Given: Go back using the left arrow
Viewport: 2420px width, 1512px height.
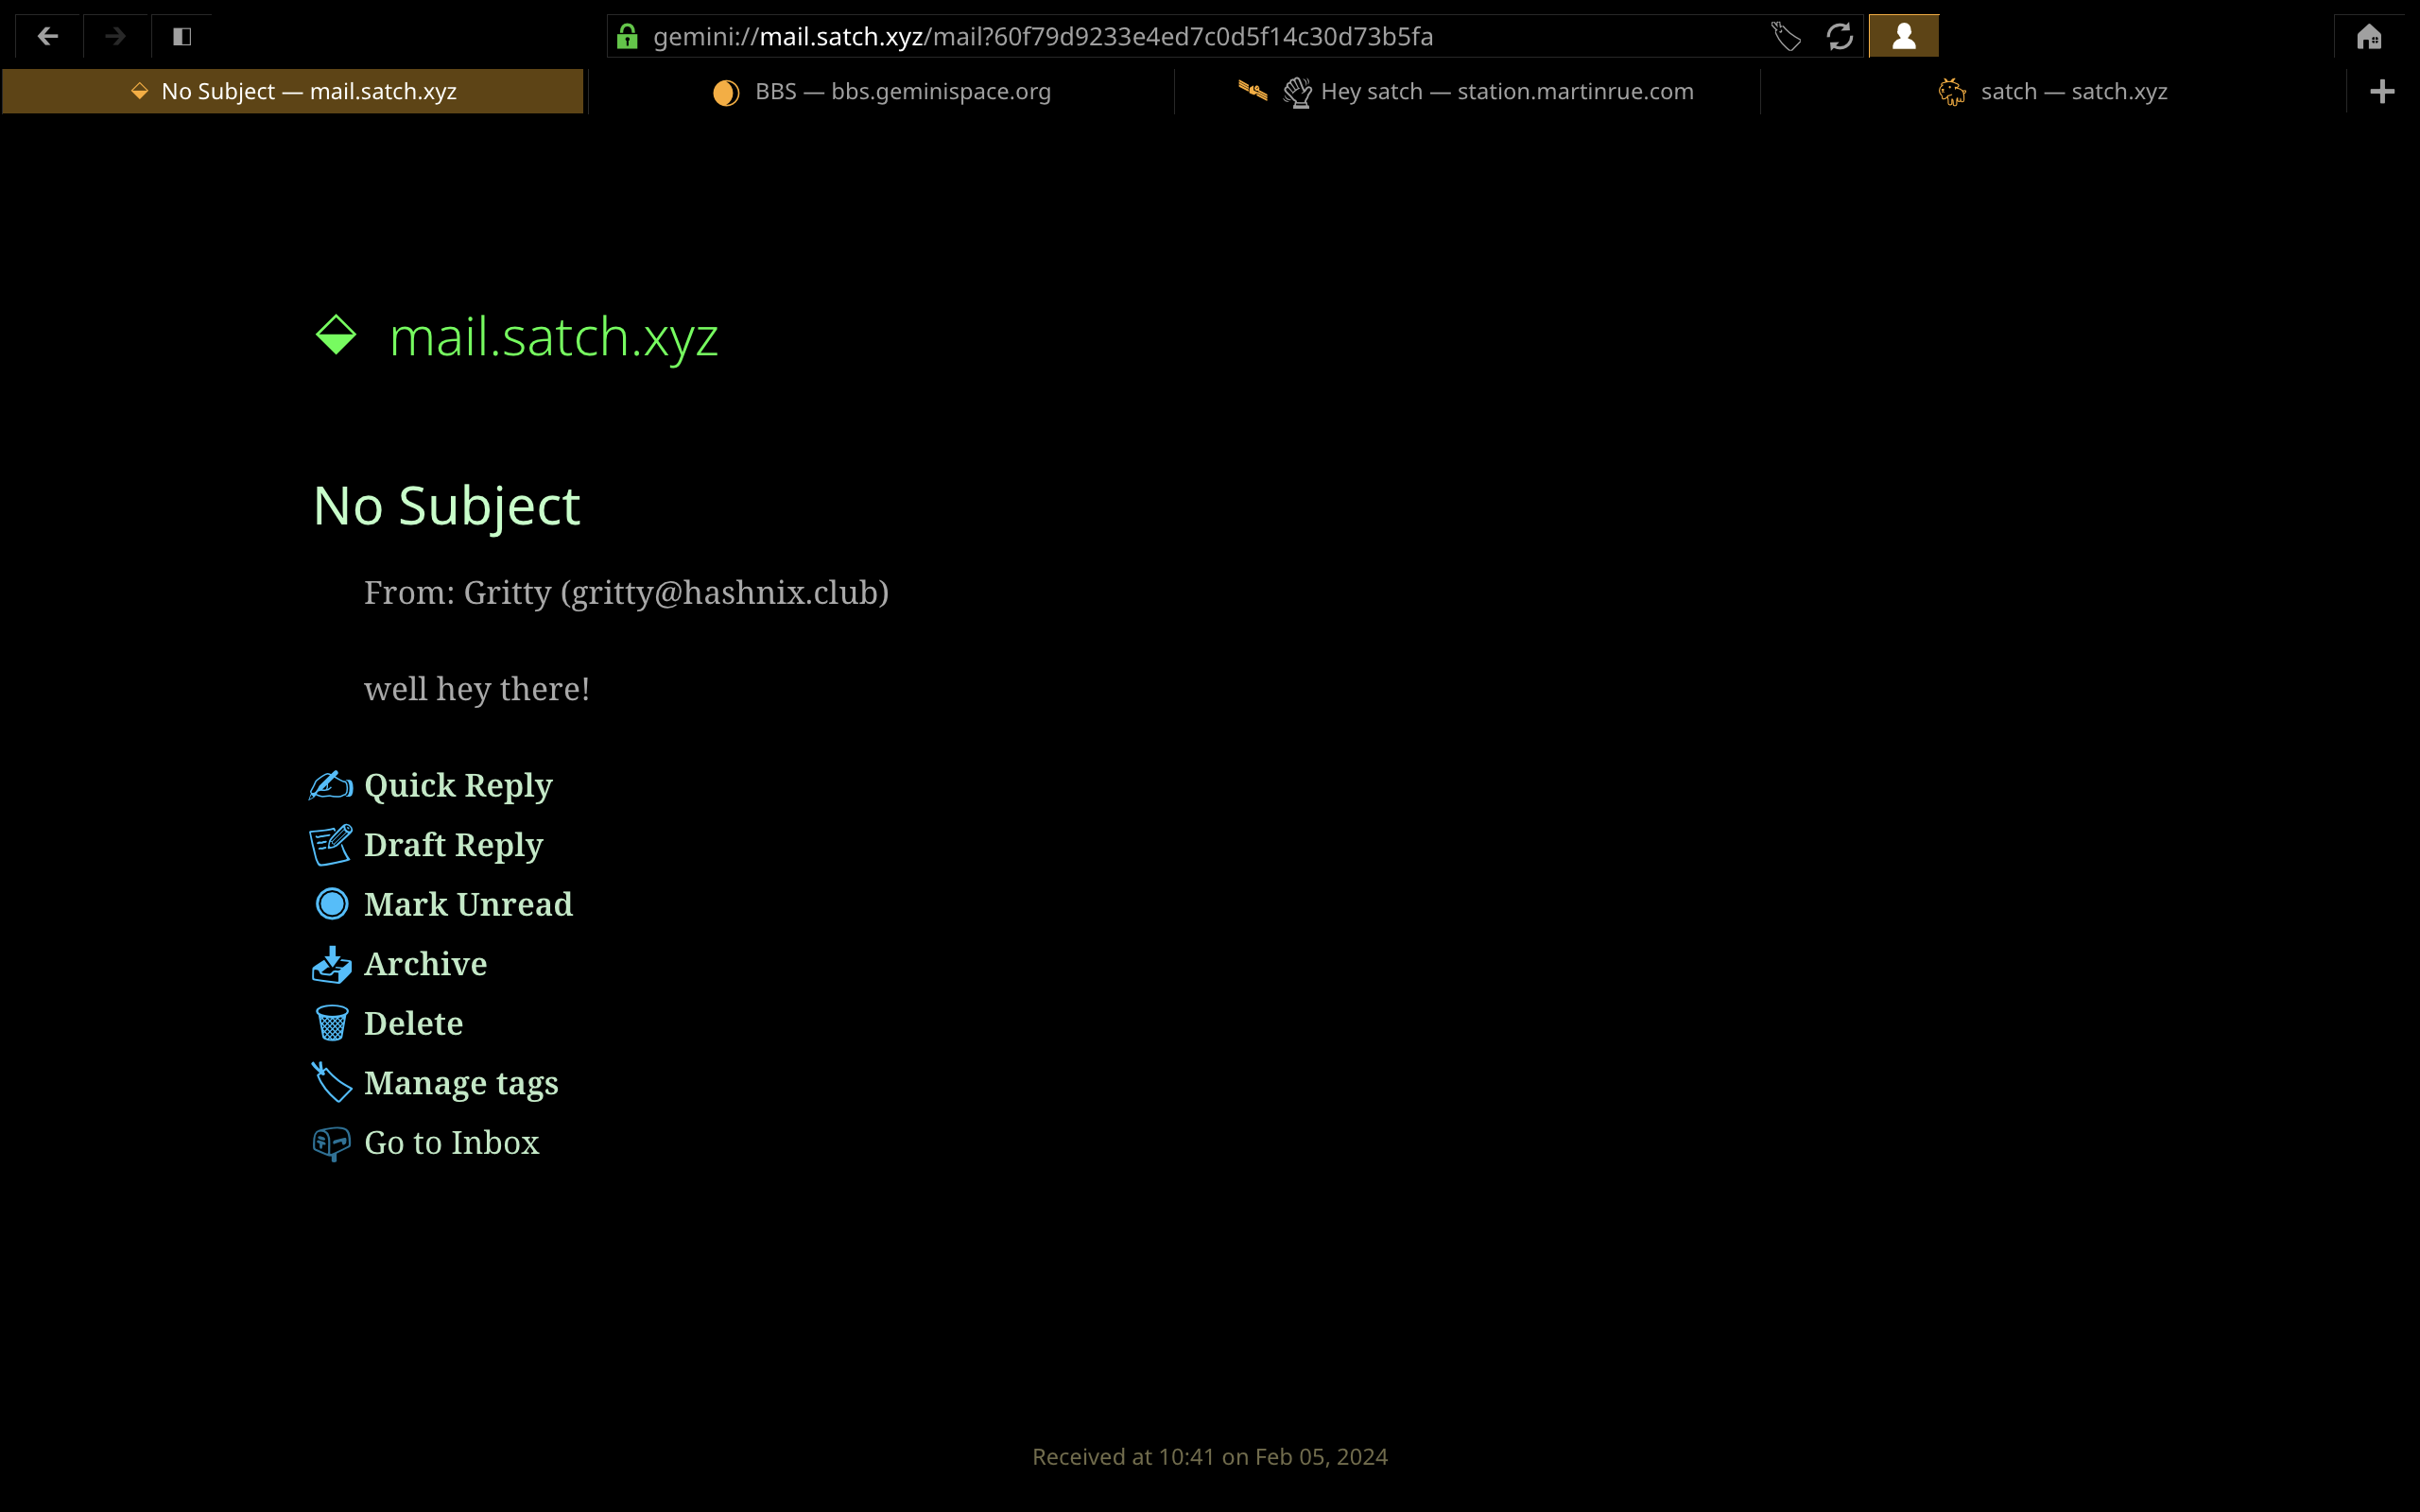Looking at the screenshot, I should pyautogui.click(x=48, y=37).
